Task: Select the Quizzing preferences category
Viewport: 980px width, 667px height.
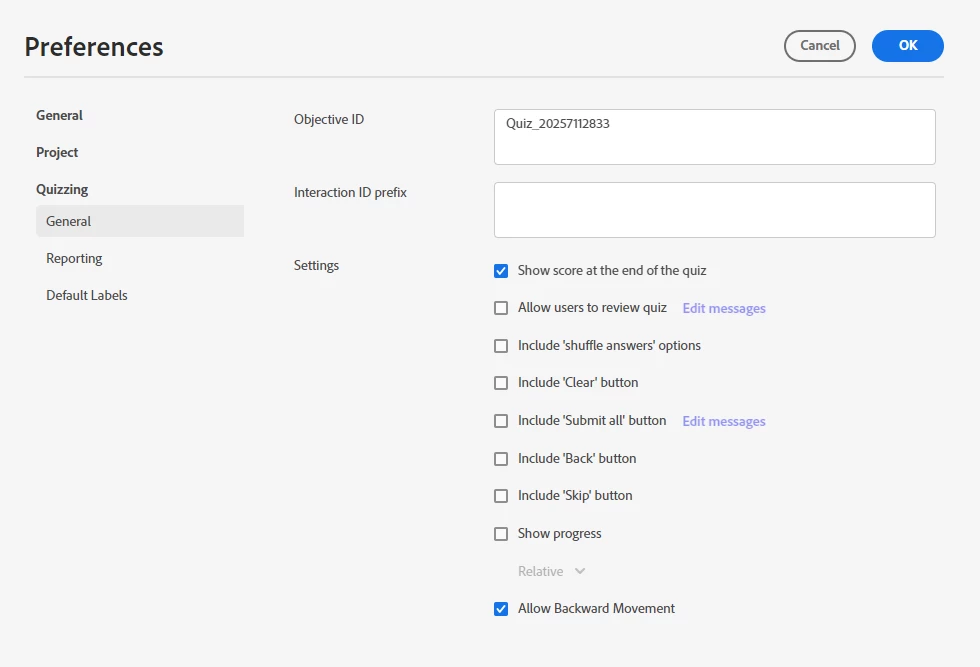Action: [x=62, y=190]
